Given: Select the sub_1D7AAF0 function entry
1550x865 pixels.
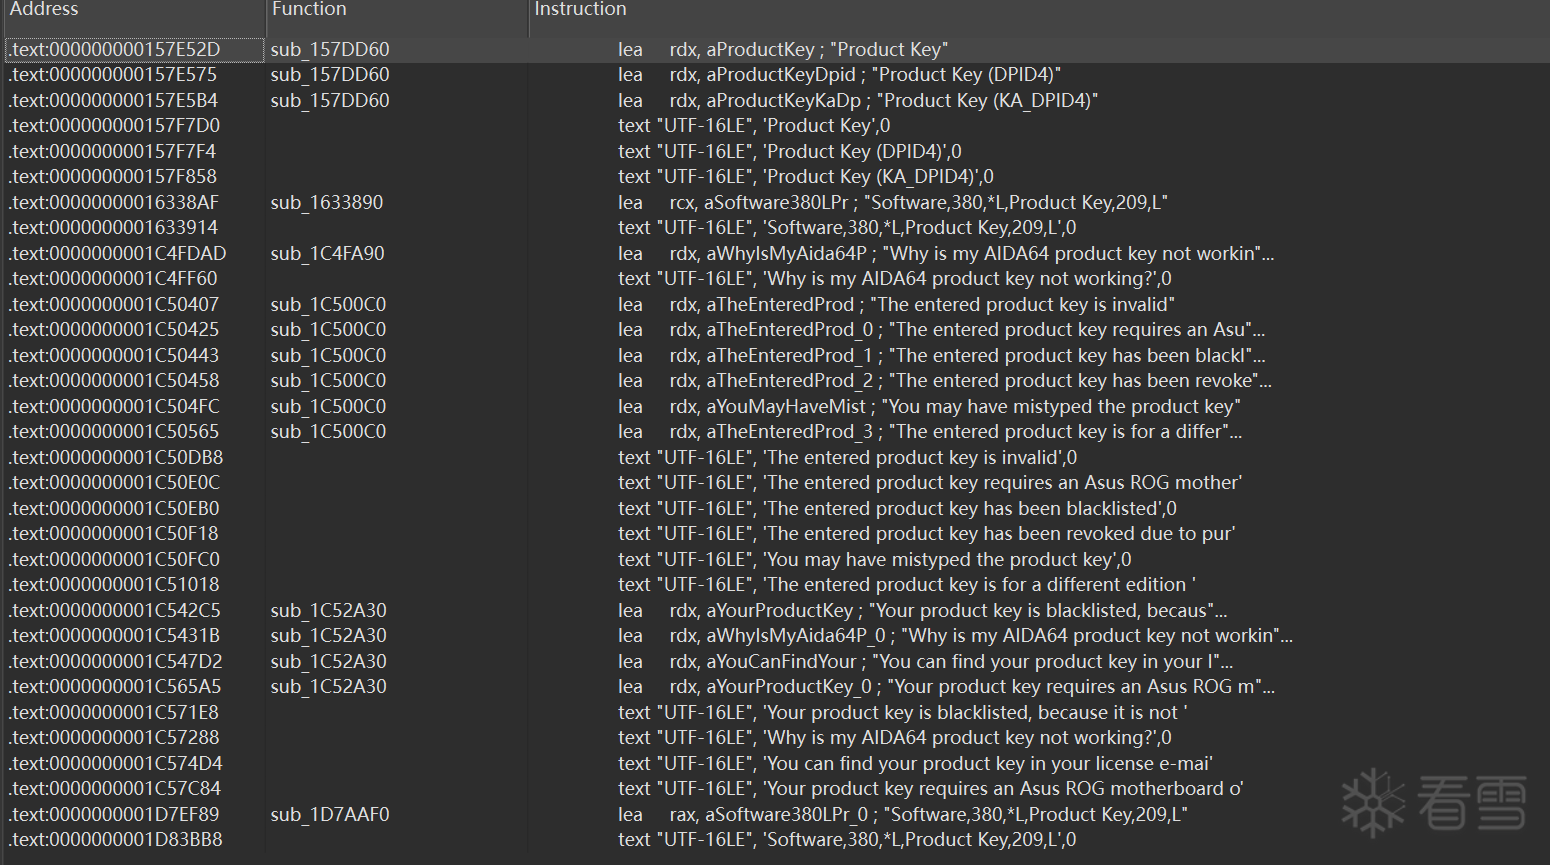Looking at the screenshot, I should [x=329, y=814].
